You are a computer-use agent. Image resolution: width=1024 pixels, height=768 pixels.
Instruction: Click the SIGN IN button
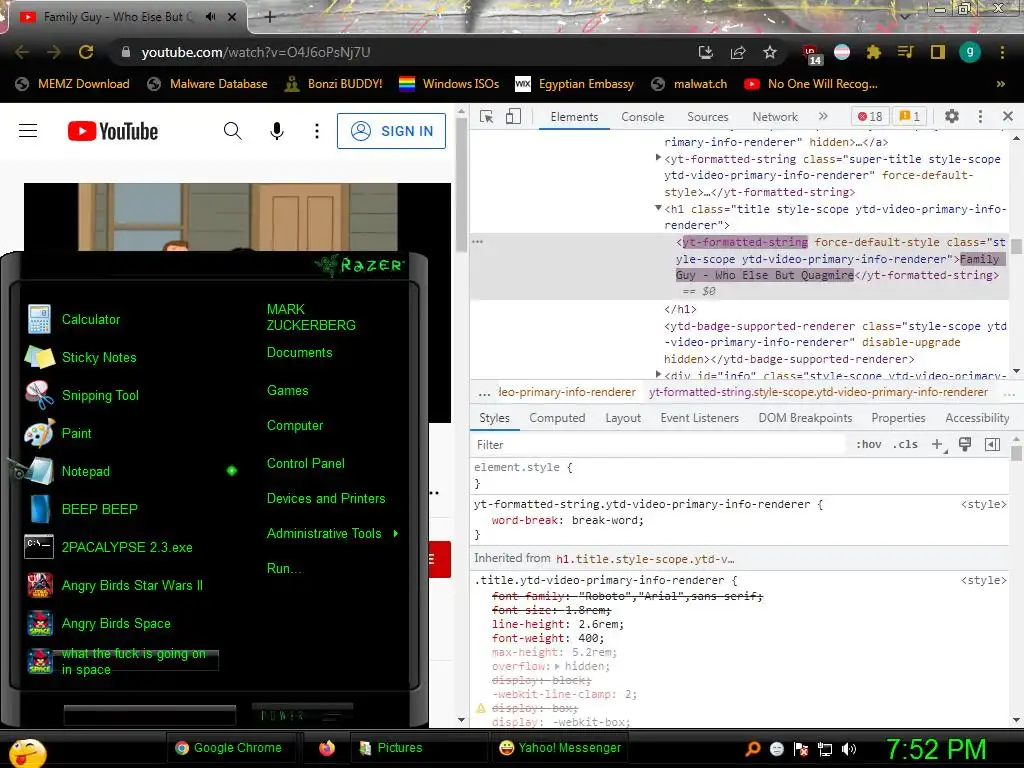pos(391,131)
